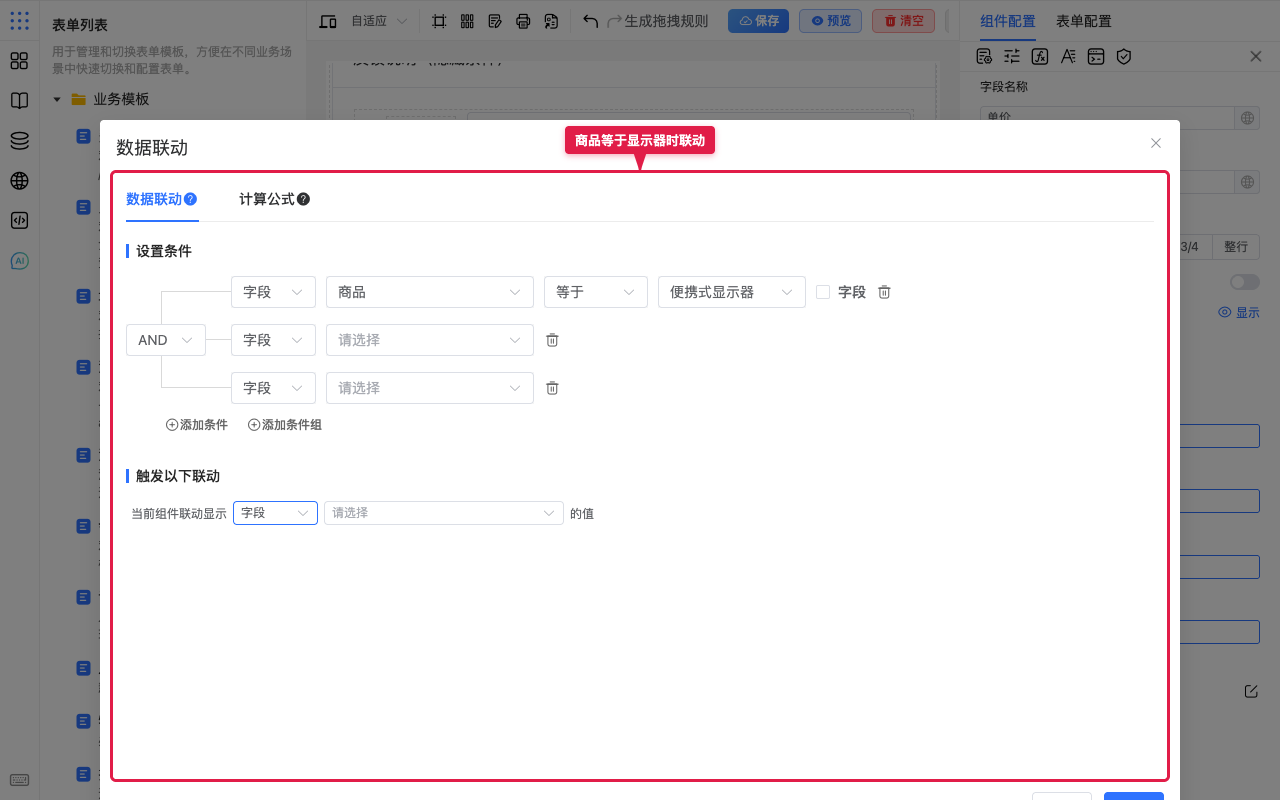This screenshot has height=800, width=1280.
Task: Collapse the 业务模板 folder tree
Action: click(x=57, y=99)
